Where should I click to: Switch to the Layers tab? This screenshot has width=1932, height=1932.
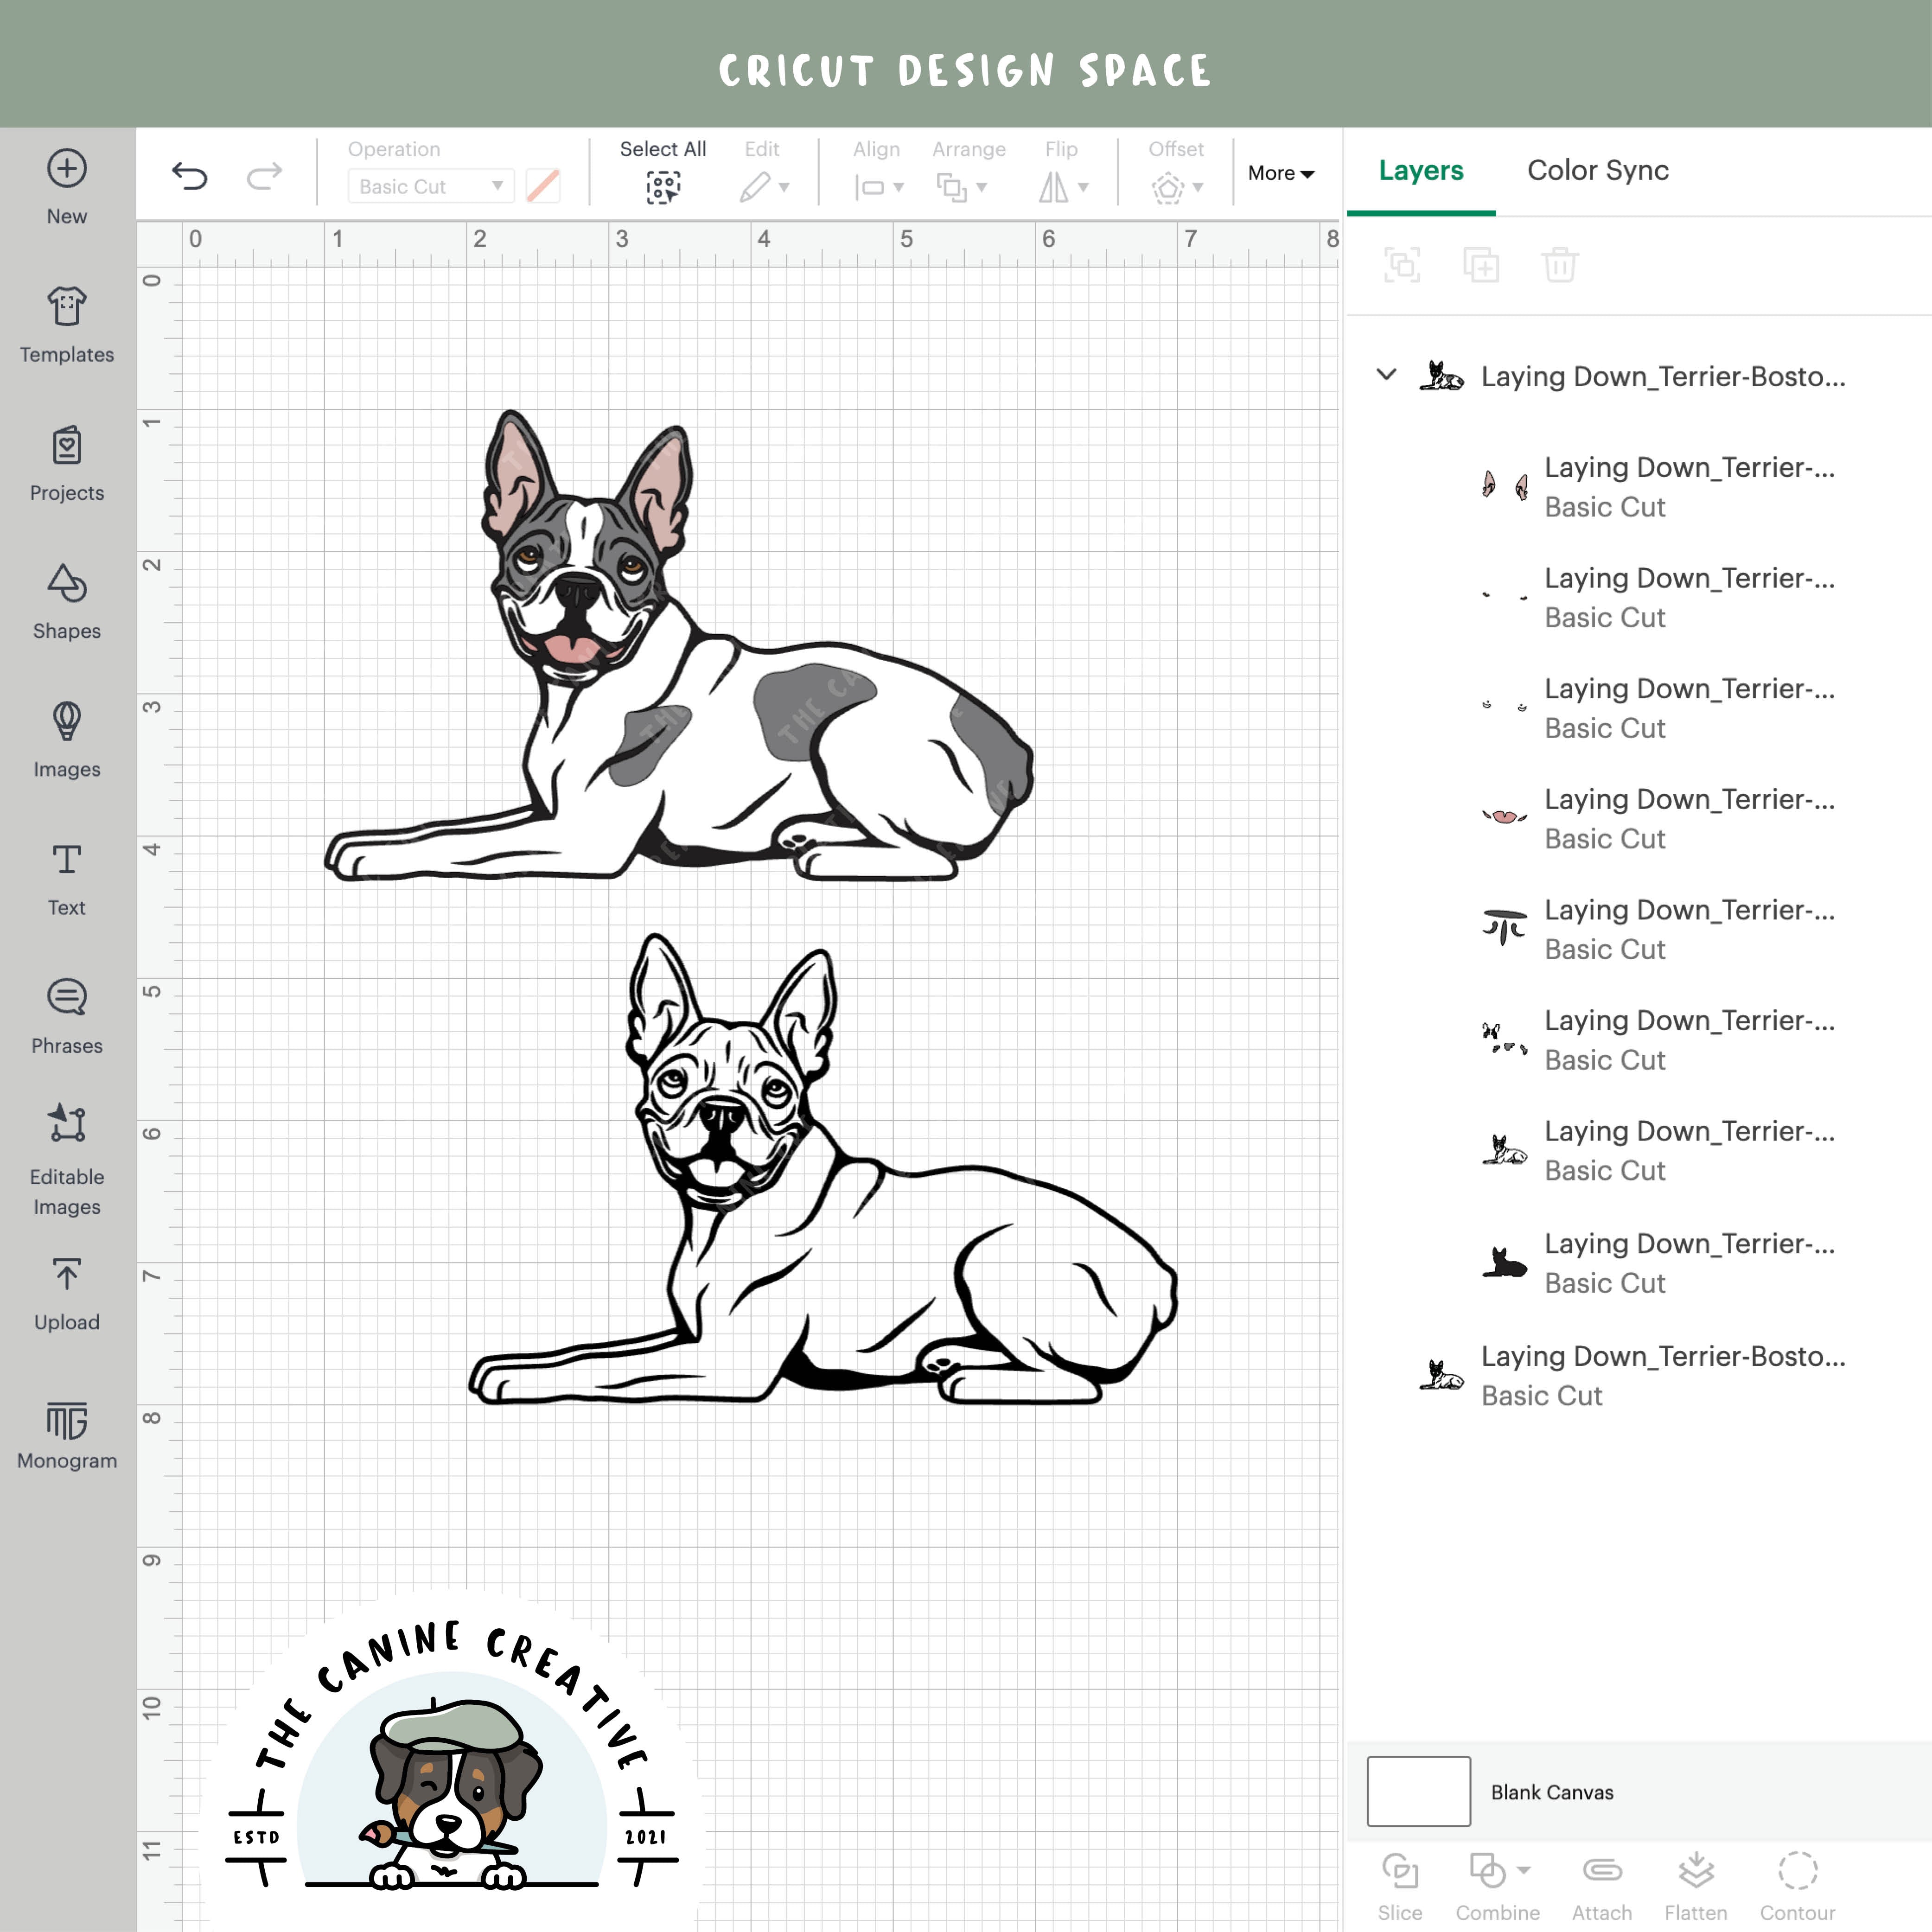point(1420,170)
